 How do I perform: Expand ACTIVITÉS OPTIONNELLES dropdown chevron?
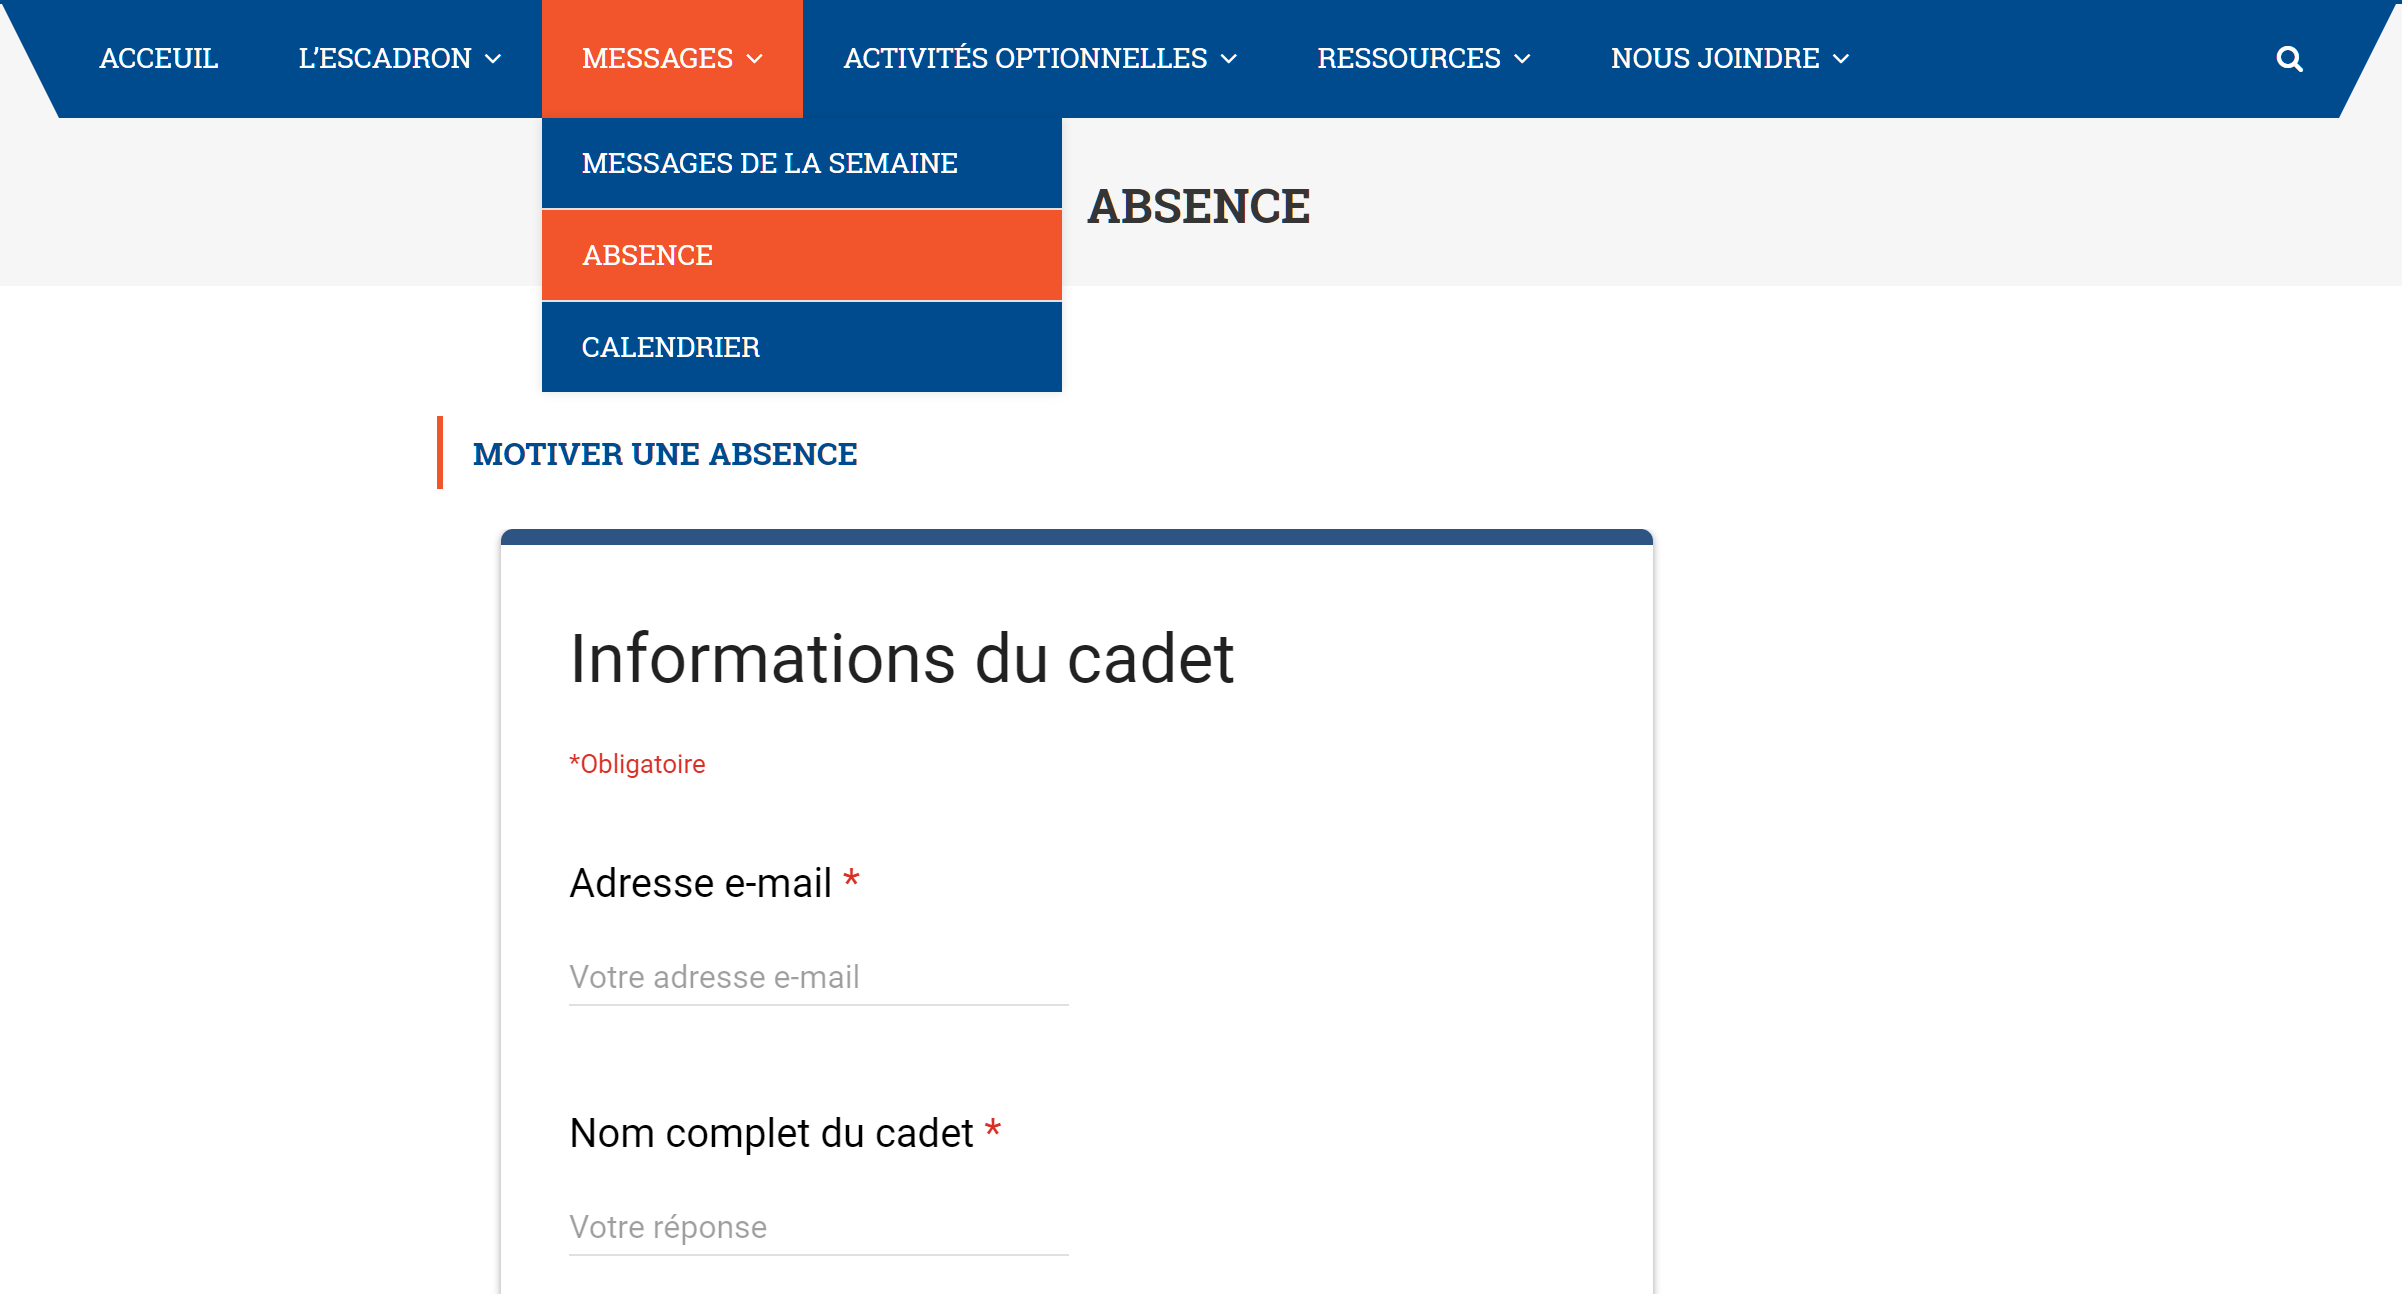tap(1229, 60)
